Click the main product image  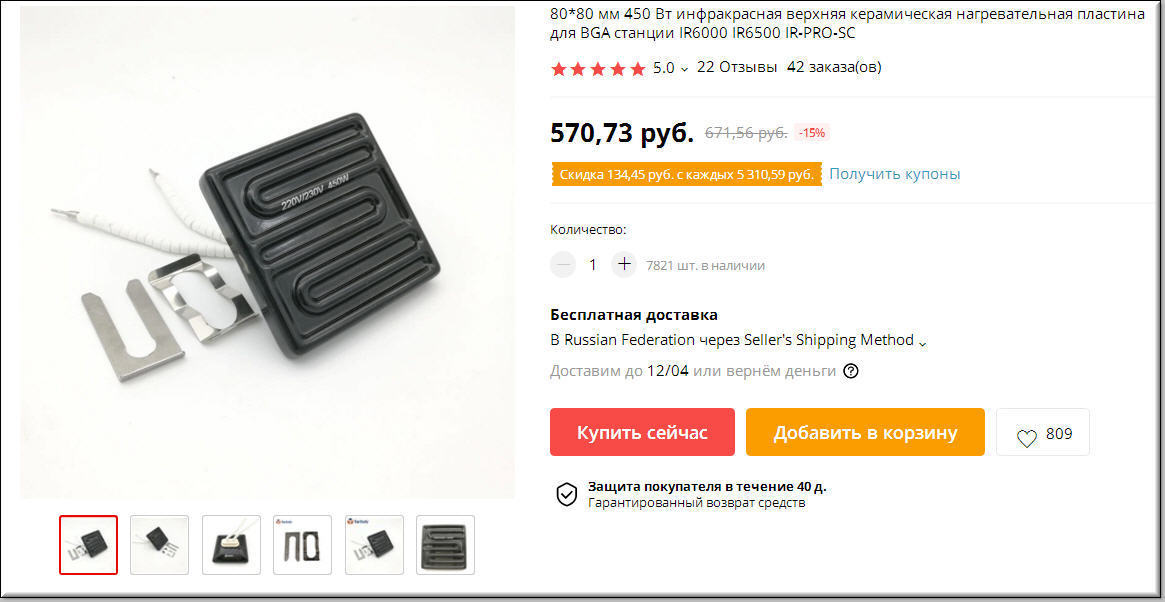pos(267,253)
